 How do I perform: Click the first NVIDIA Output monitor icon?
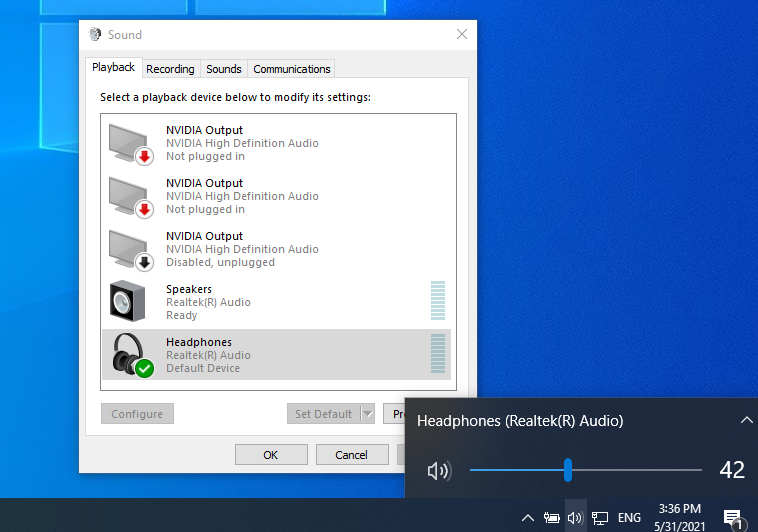131,144
